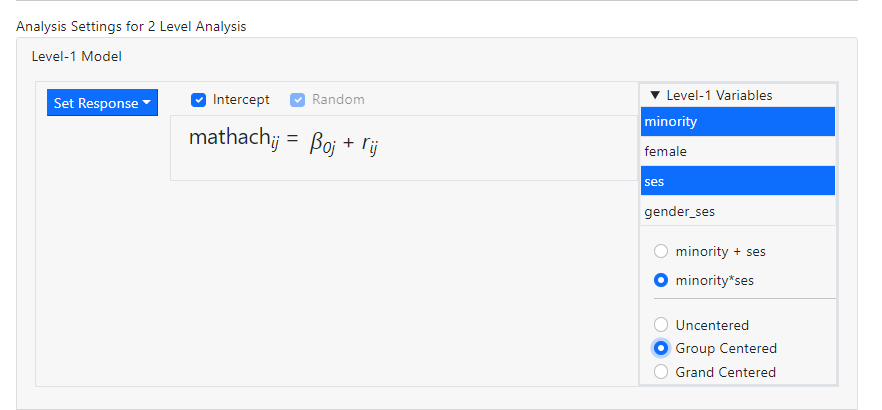Image resolution: width=882 pixels, height=410 pixels.
Task: Choose the 'minority*ses' interaction radio option
Action: click(661, 280)
